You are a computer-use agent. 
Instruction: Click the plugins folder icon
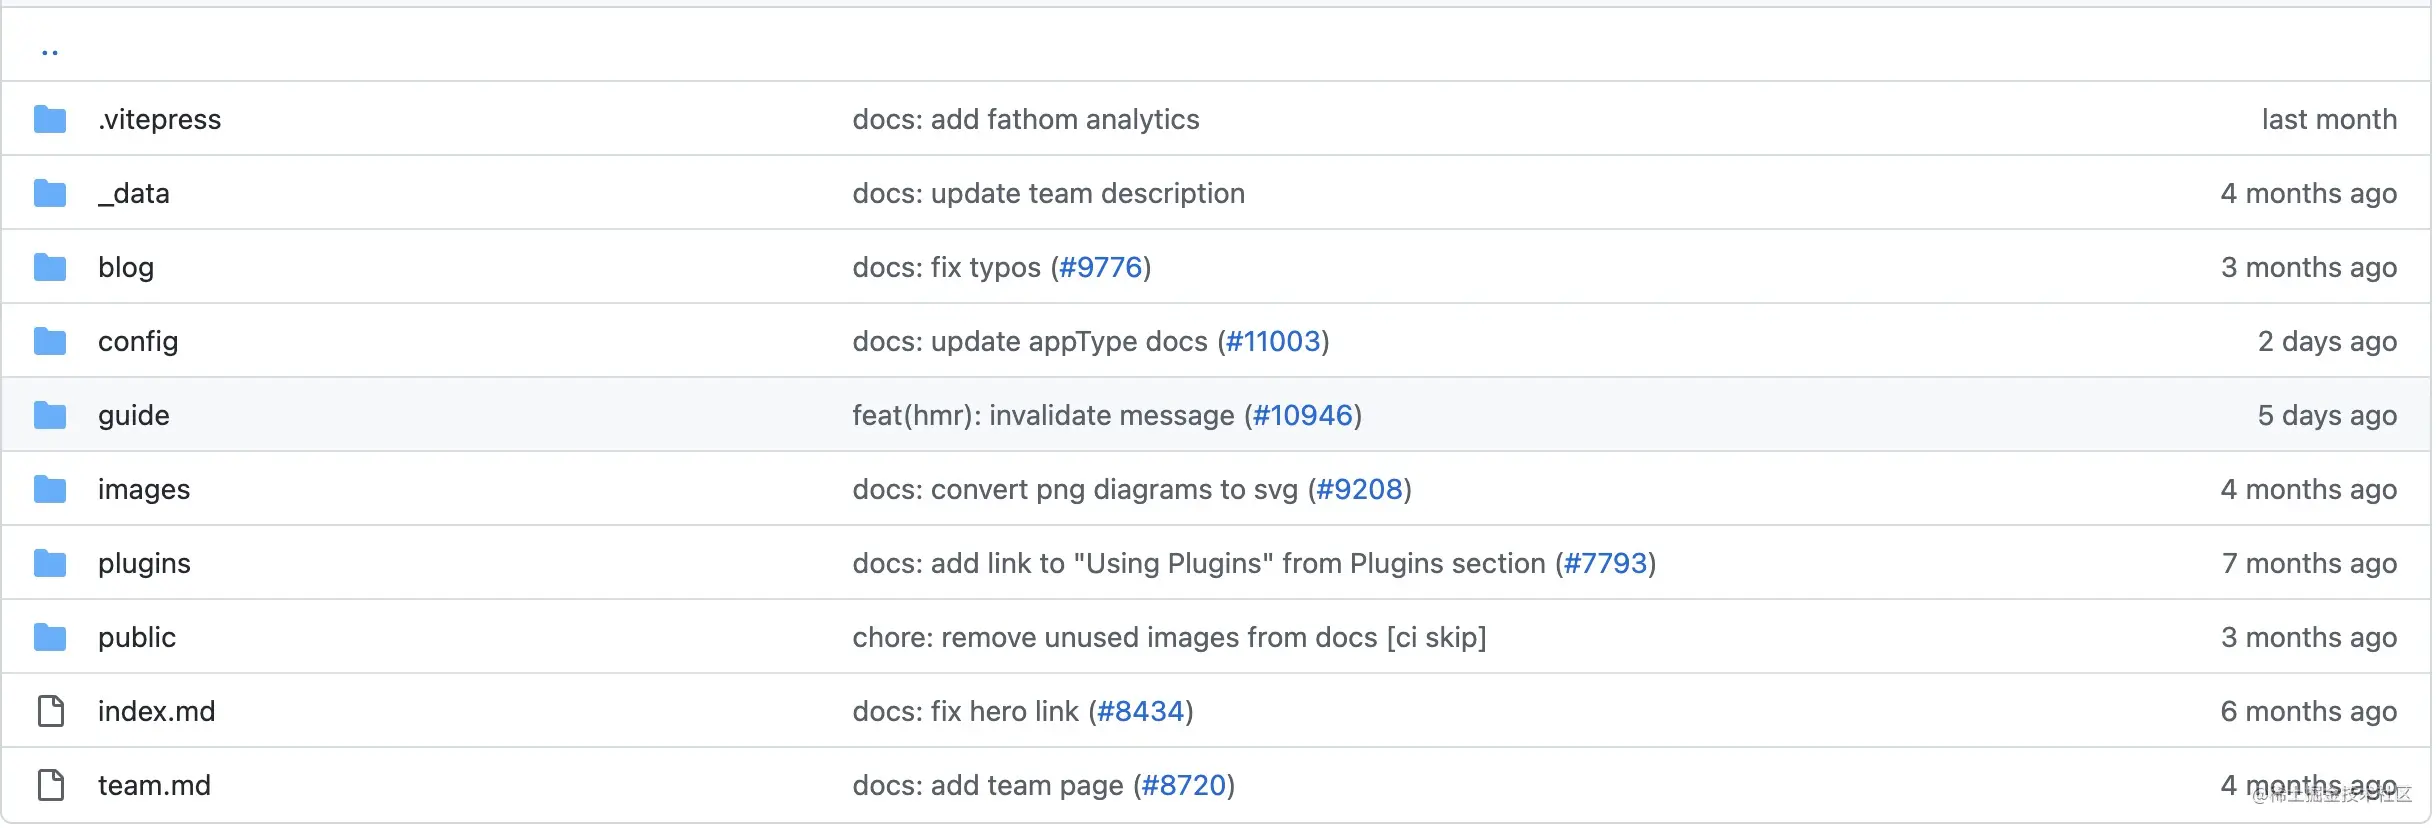[x=50, y=564]
